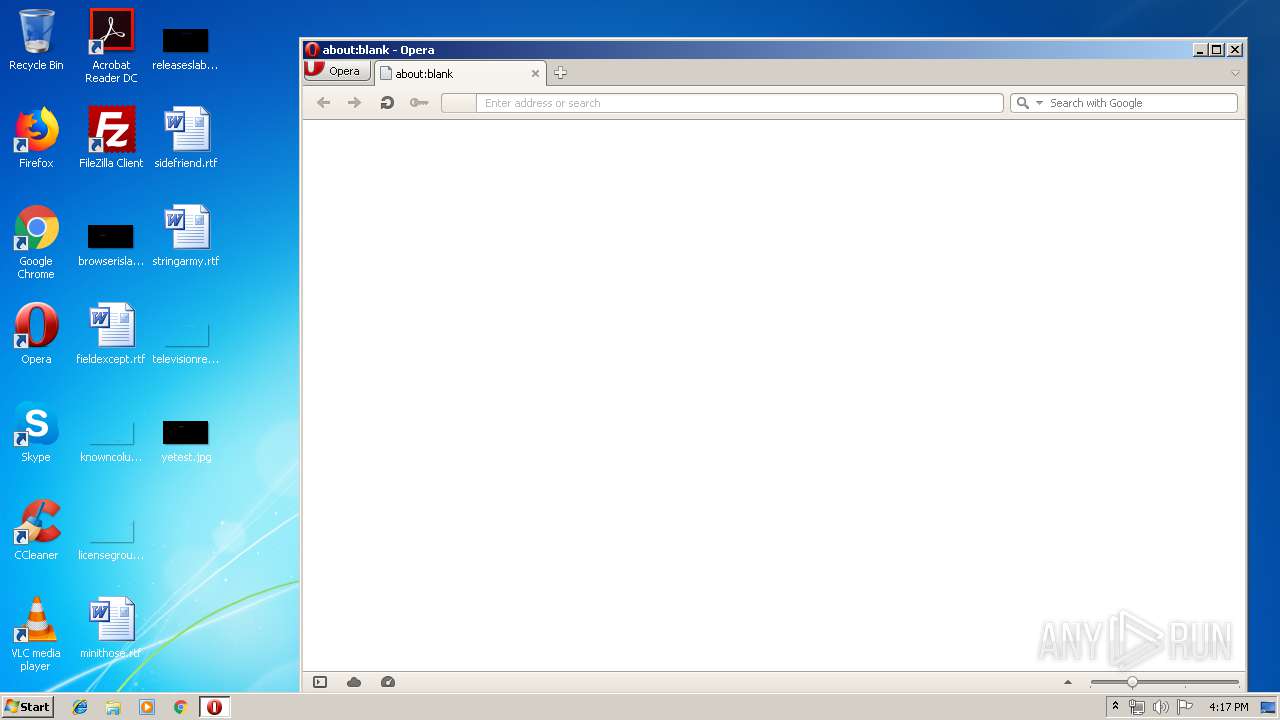1280x720 pixels.
Task: Select the Firefox desktop shortcut
Action: (36, 138)
